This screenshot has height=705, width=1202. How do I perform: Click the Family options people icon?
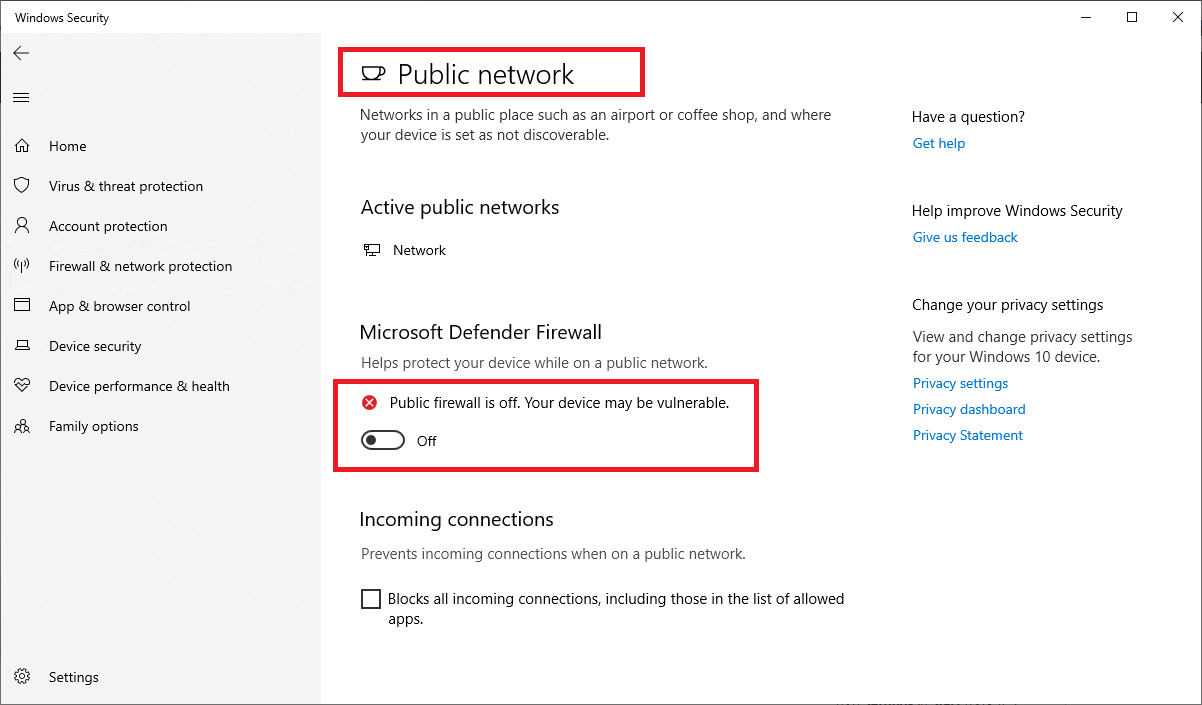tap(22, 426)
